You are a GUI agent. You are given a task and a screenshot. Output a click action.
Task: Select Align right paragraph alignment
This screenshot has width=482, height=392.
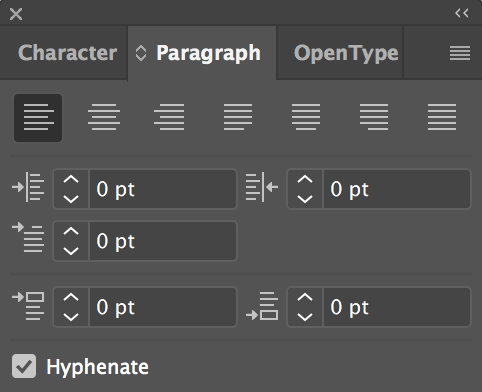[169, 117]
